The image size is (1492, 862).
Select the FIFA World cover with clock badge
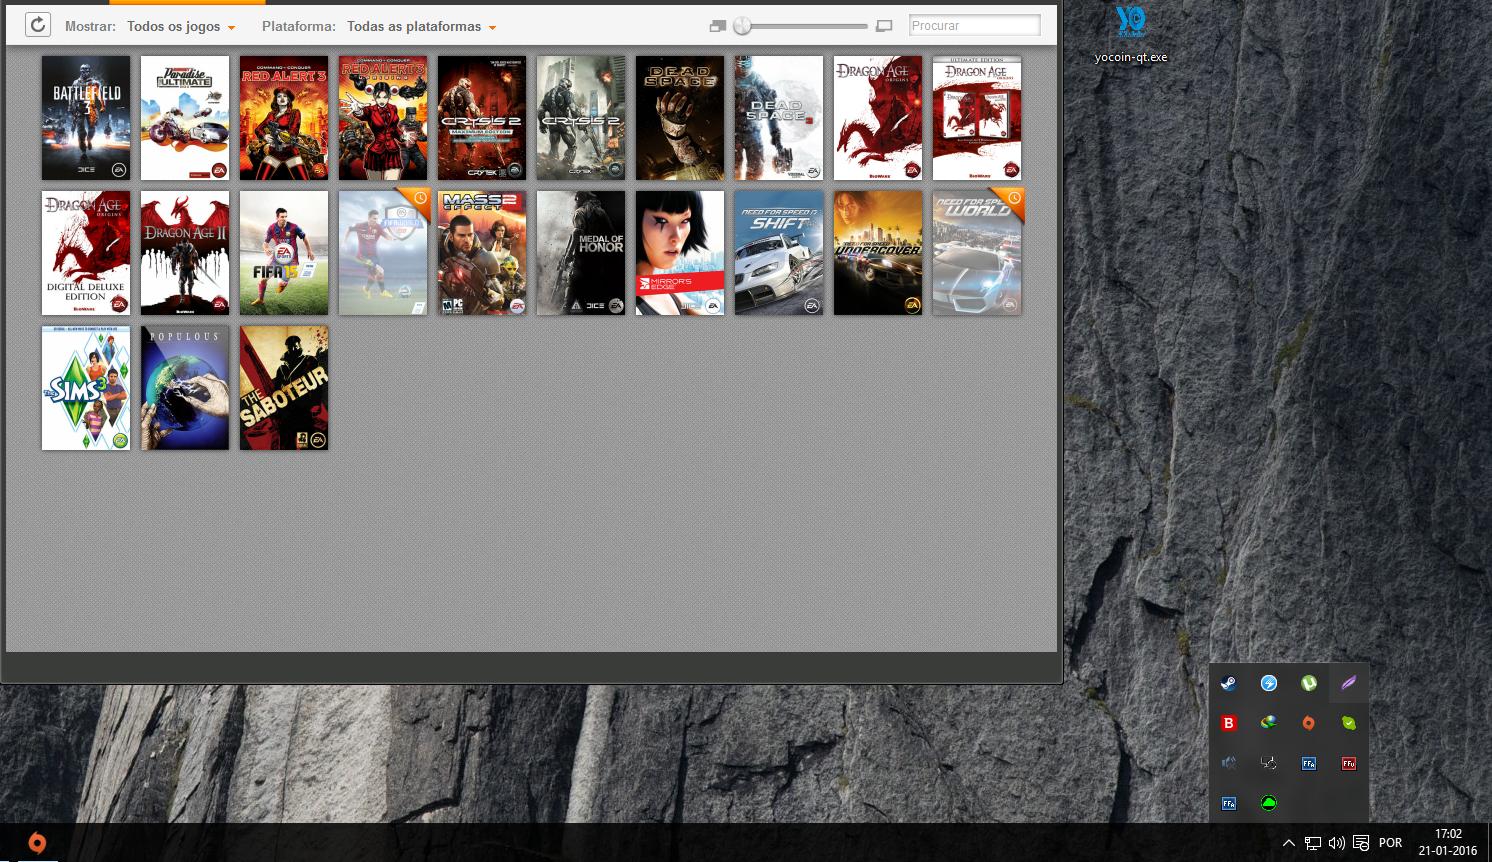pyautogui.click(x=383, y=253)
